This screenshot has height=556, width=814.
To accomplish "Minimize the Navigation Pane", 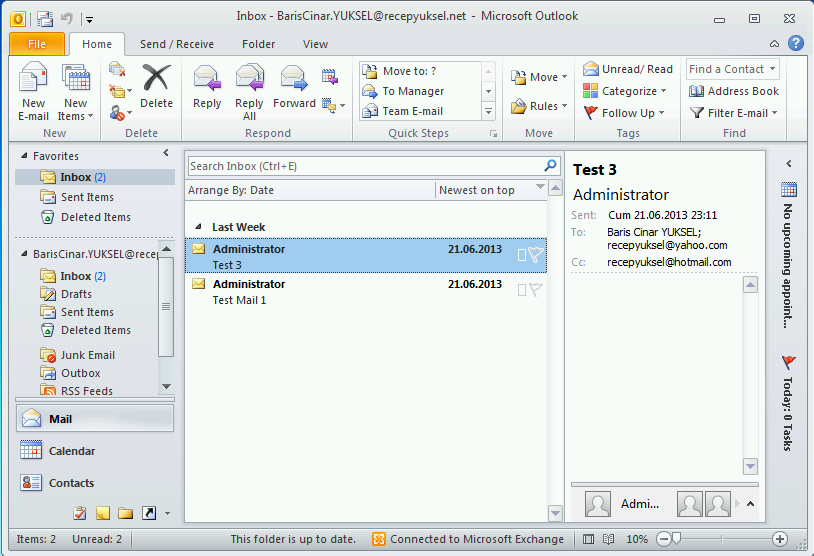I will pos(166,153).
